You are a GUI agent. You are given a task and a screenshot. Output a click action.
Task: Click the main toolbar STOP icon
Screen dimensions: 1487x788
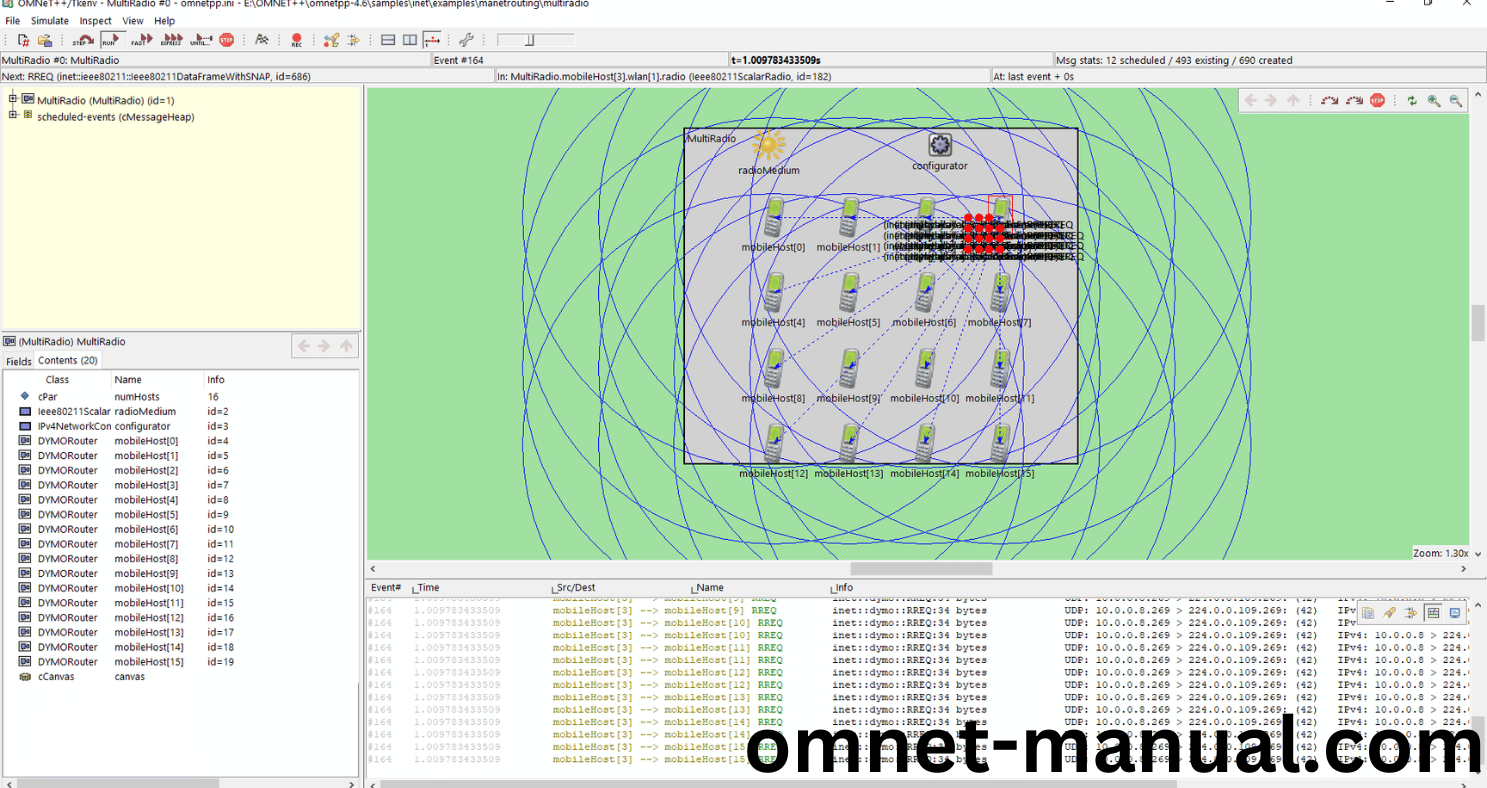point(227,40)
